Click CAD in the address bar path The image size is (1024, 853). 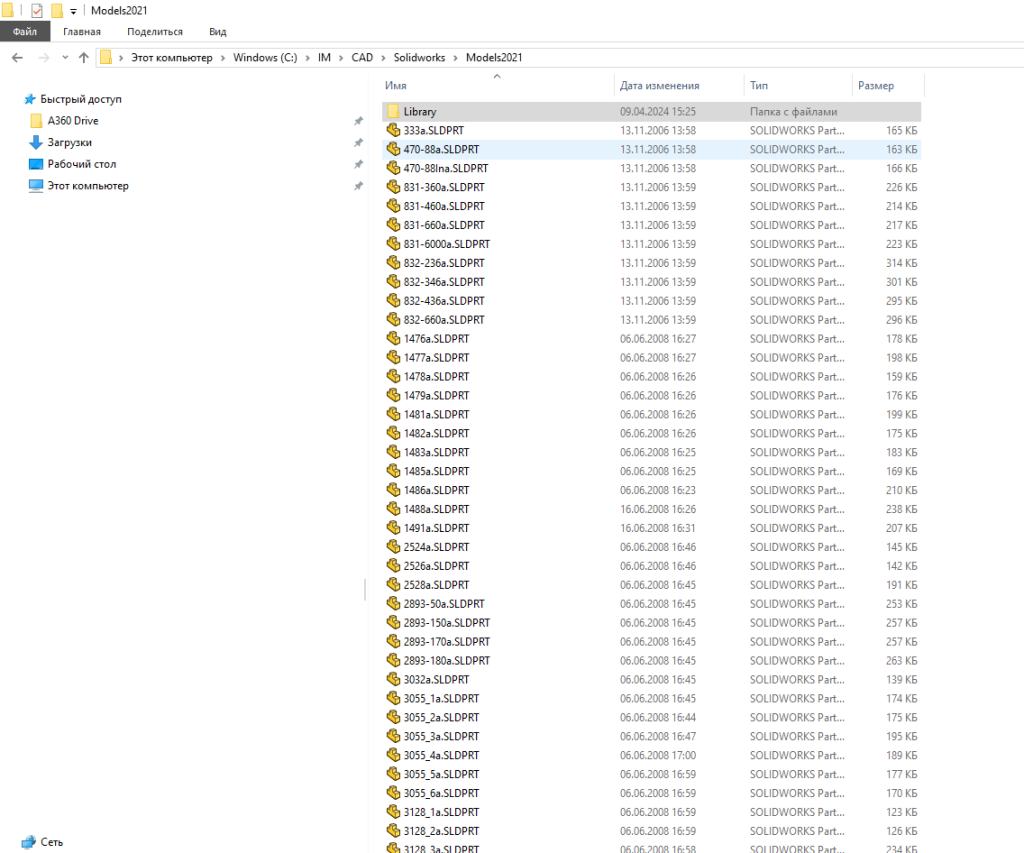361,58
